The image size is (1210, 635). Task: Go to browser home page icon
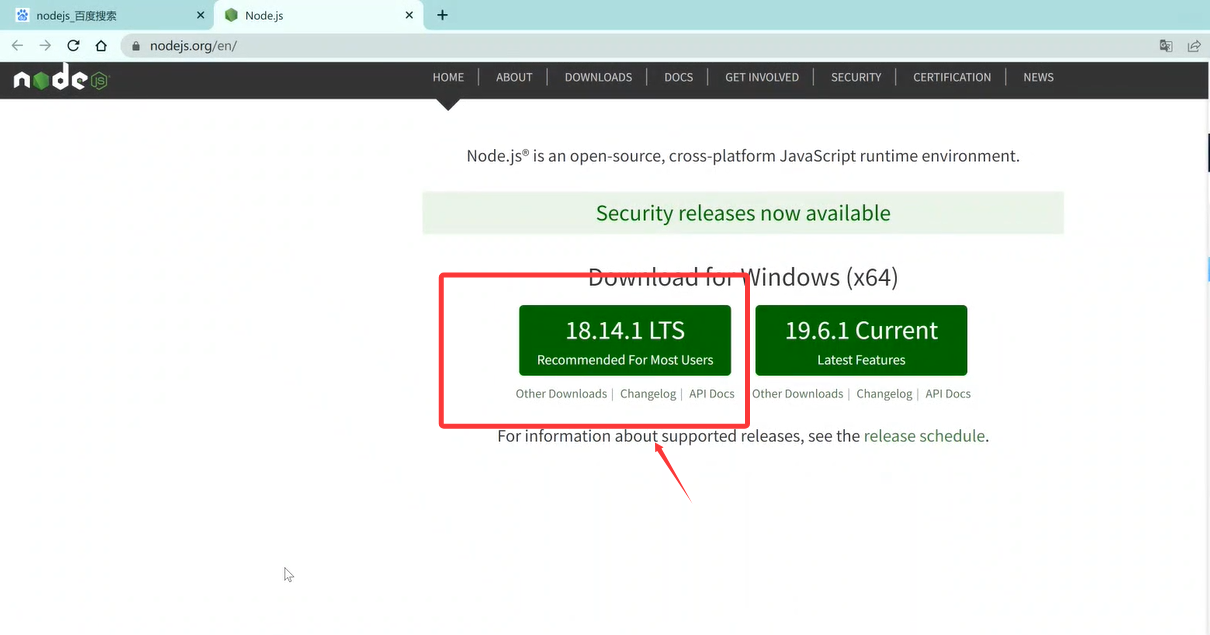coord(101,45)
